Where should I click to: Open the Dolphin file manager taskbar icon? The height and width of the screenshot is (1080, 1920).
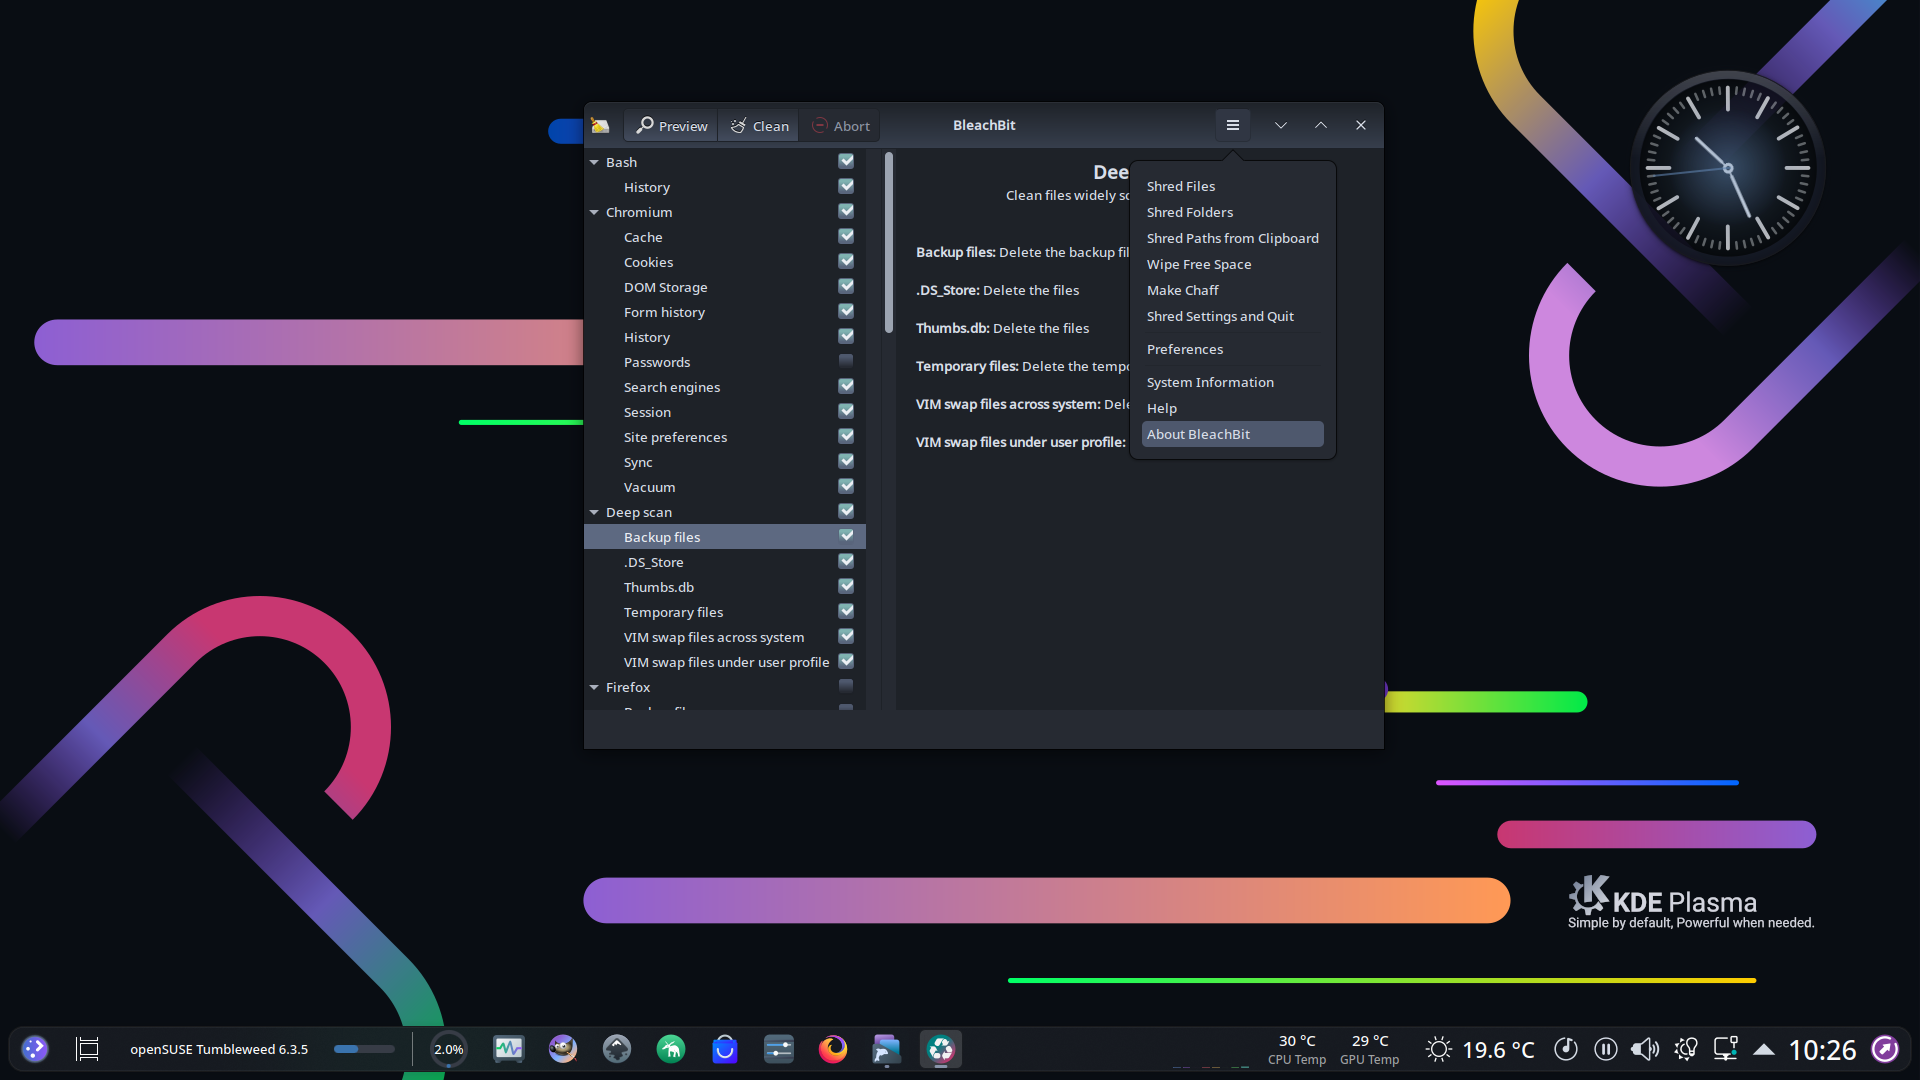887,1049
